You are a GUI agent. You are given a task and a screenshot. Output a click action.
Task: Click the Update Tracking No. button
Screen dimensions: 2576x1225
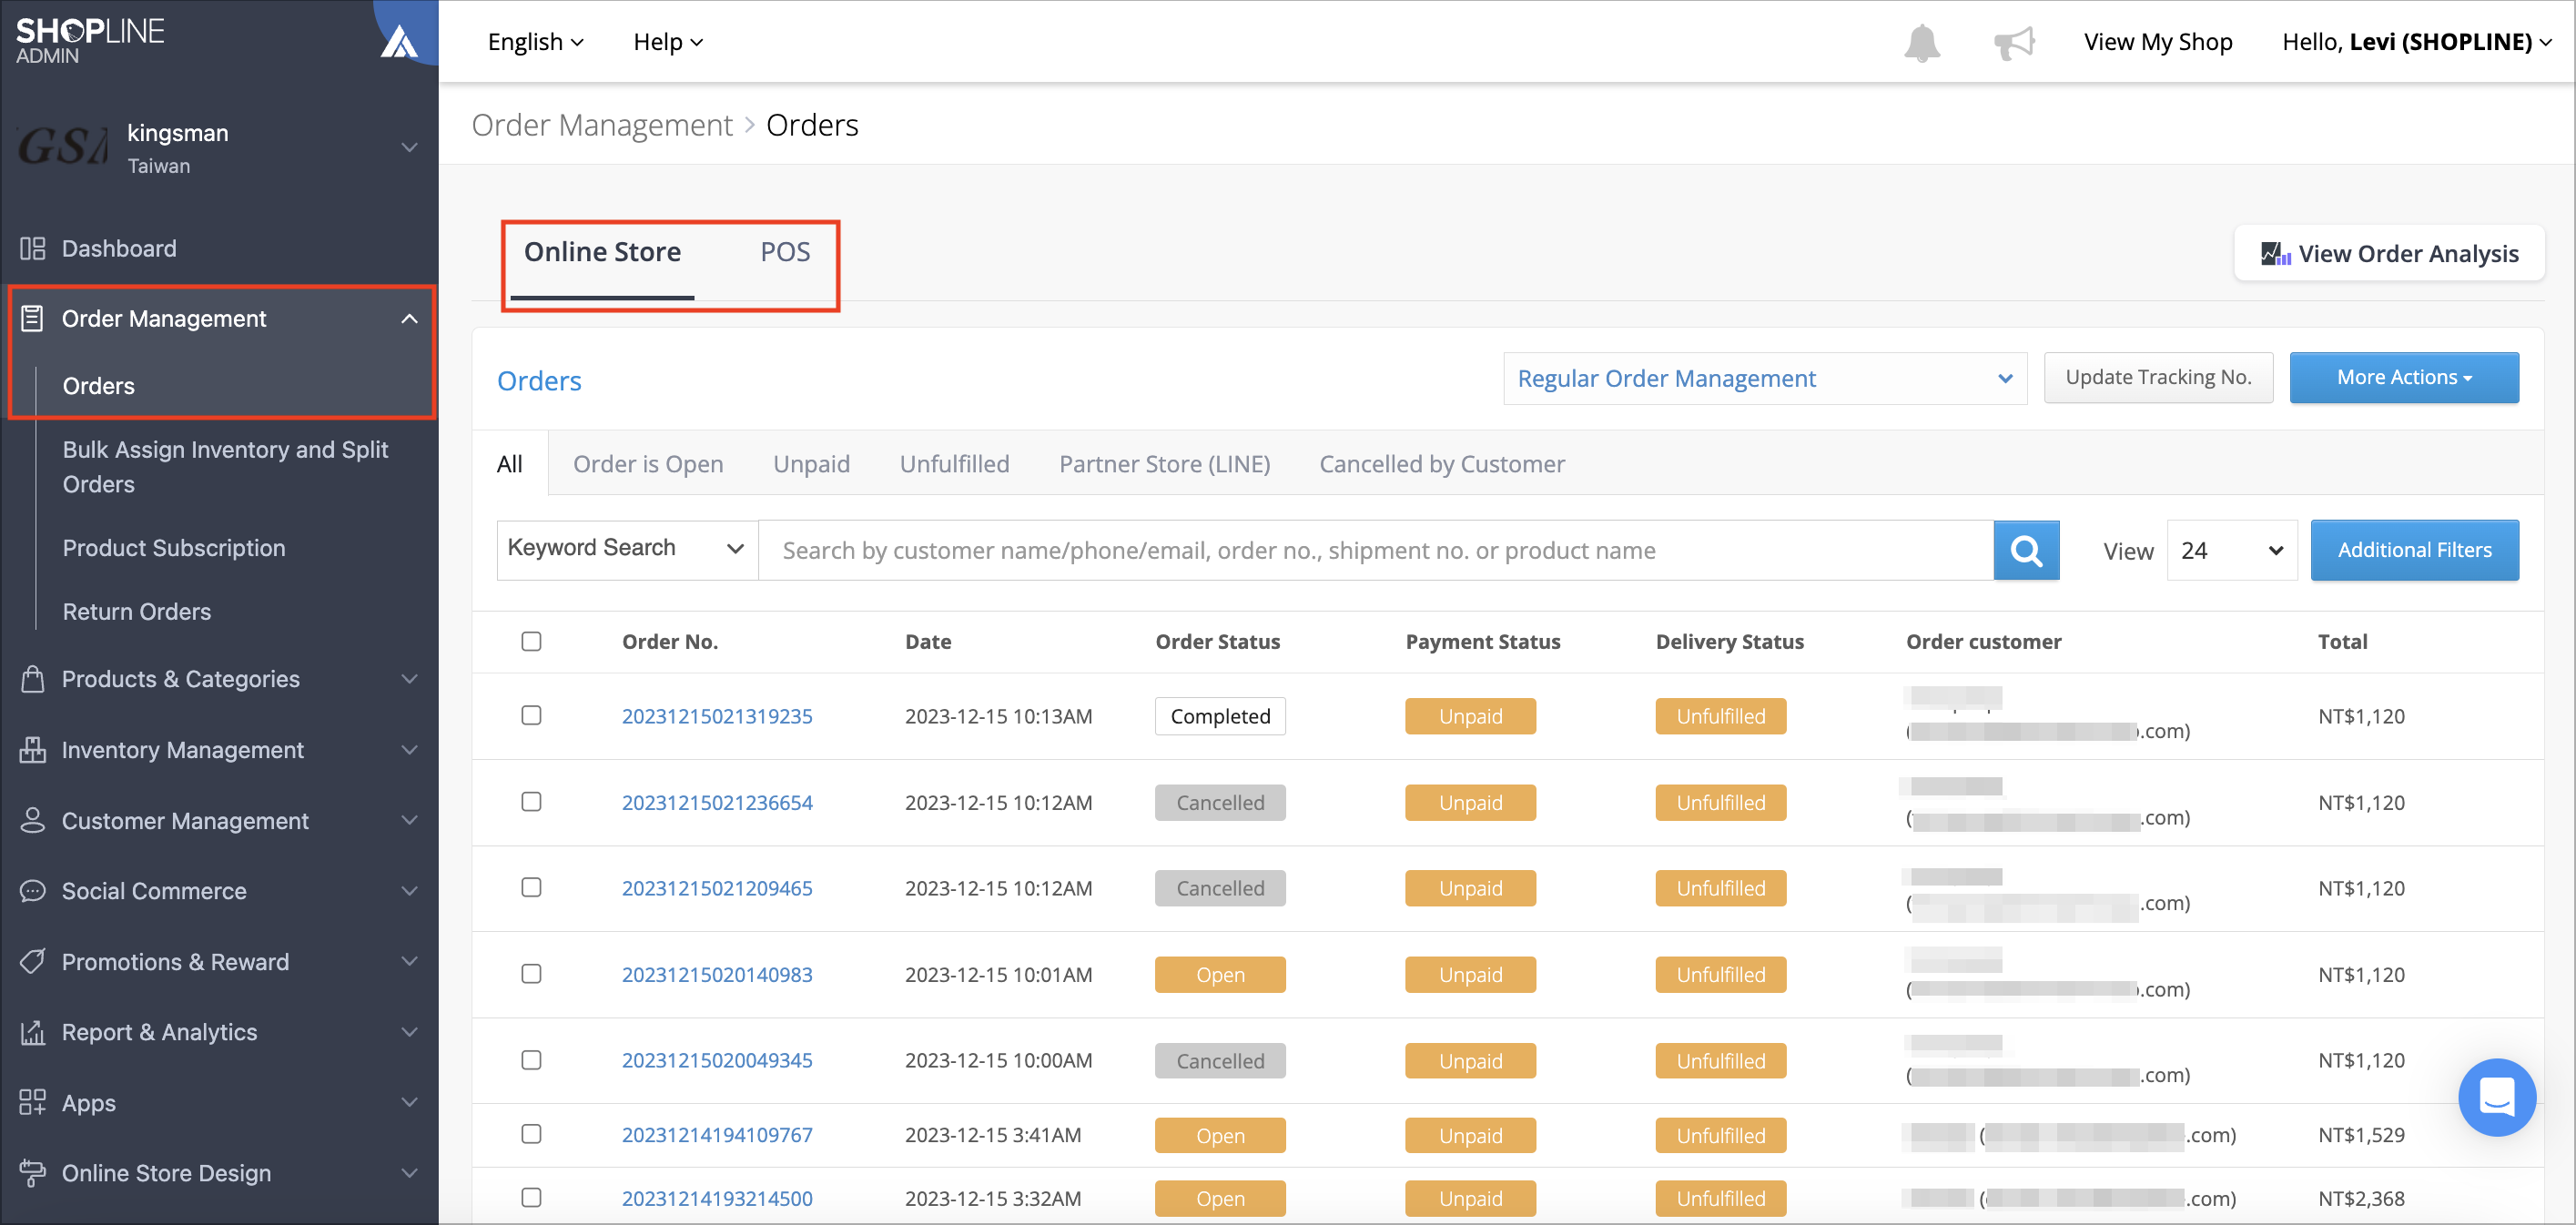click(x=2158, y=377)
